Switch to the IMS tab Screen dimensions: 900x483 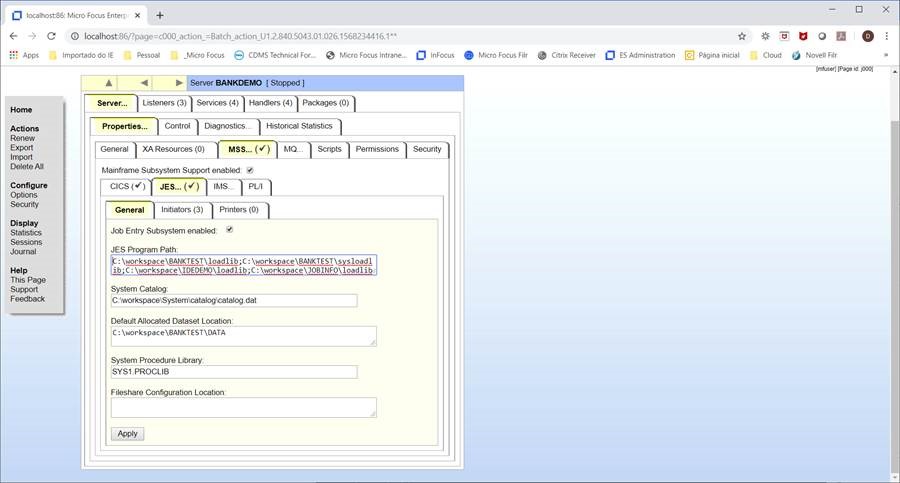click(224, 187)
